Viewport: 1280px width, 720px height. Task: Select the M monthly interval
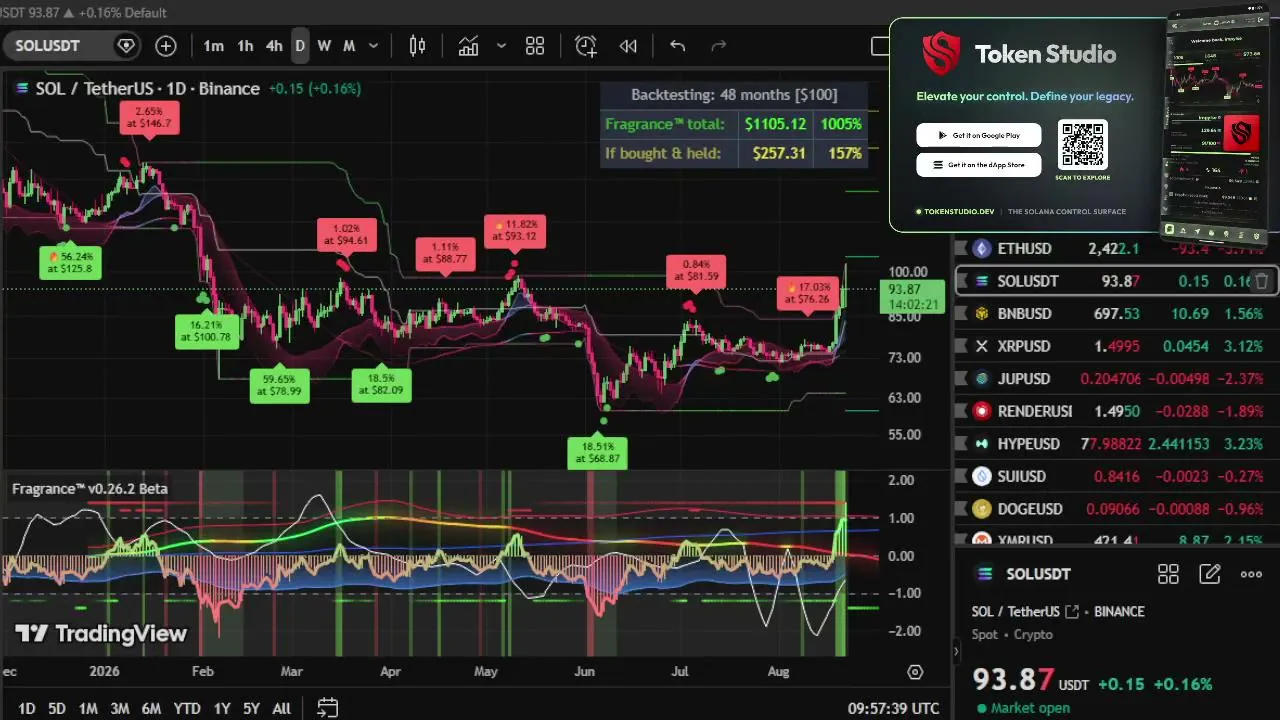tap(349, 46)
